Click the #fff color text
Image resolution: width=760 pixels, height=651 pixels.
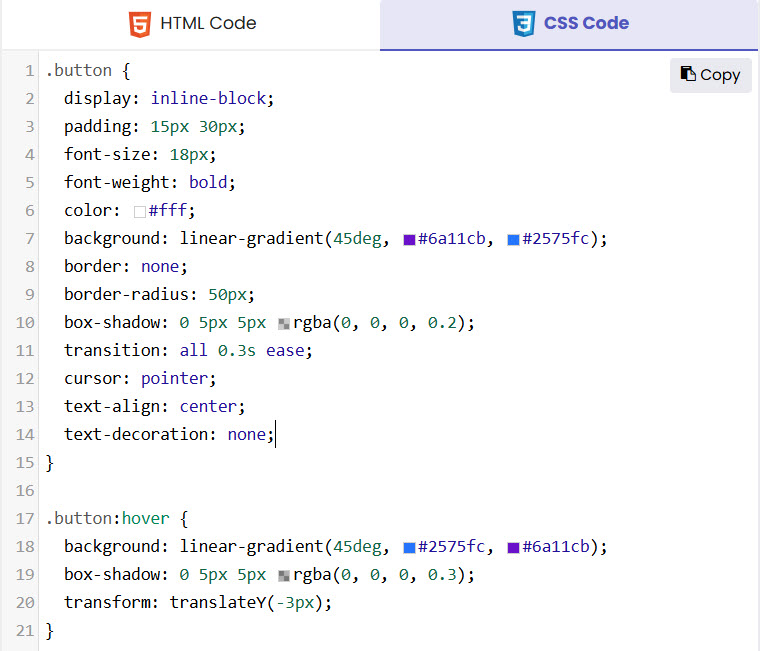[168, 210]
